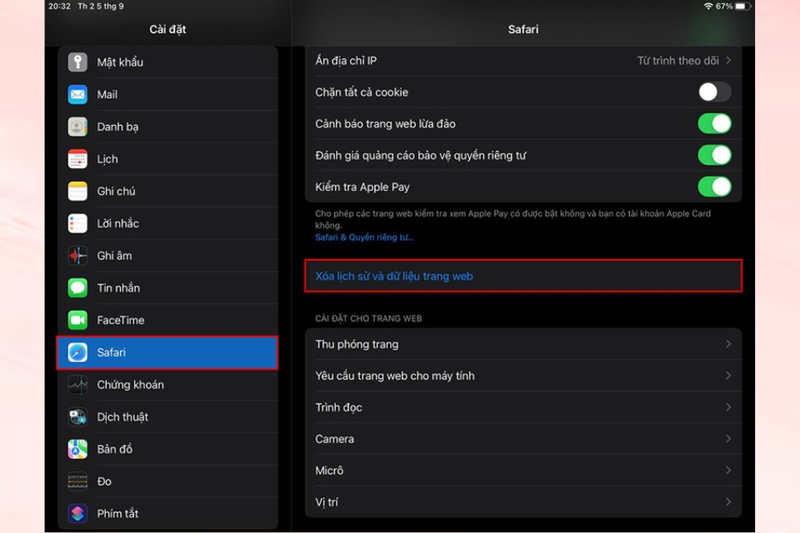Open Thu phóng trang chevron

[x=729, y=344]
